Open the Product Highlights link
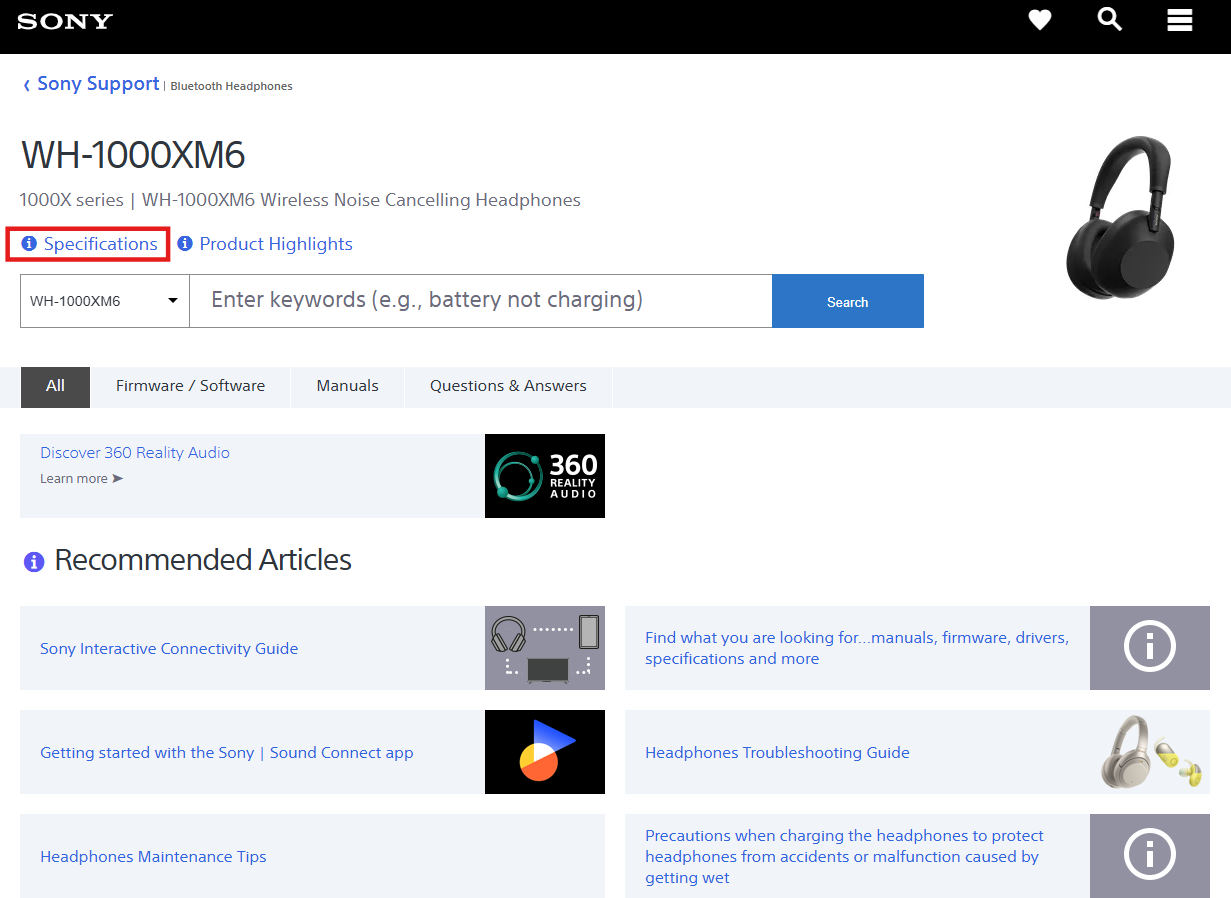 (276, 244)
